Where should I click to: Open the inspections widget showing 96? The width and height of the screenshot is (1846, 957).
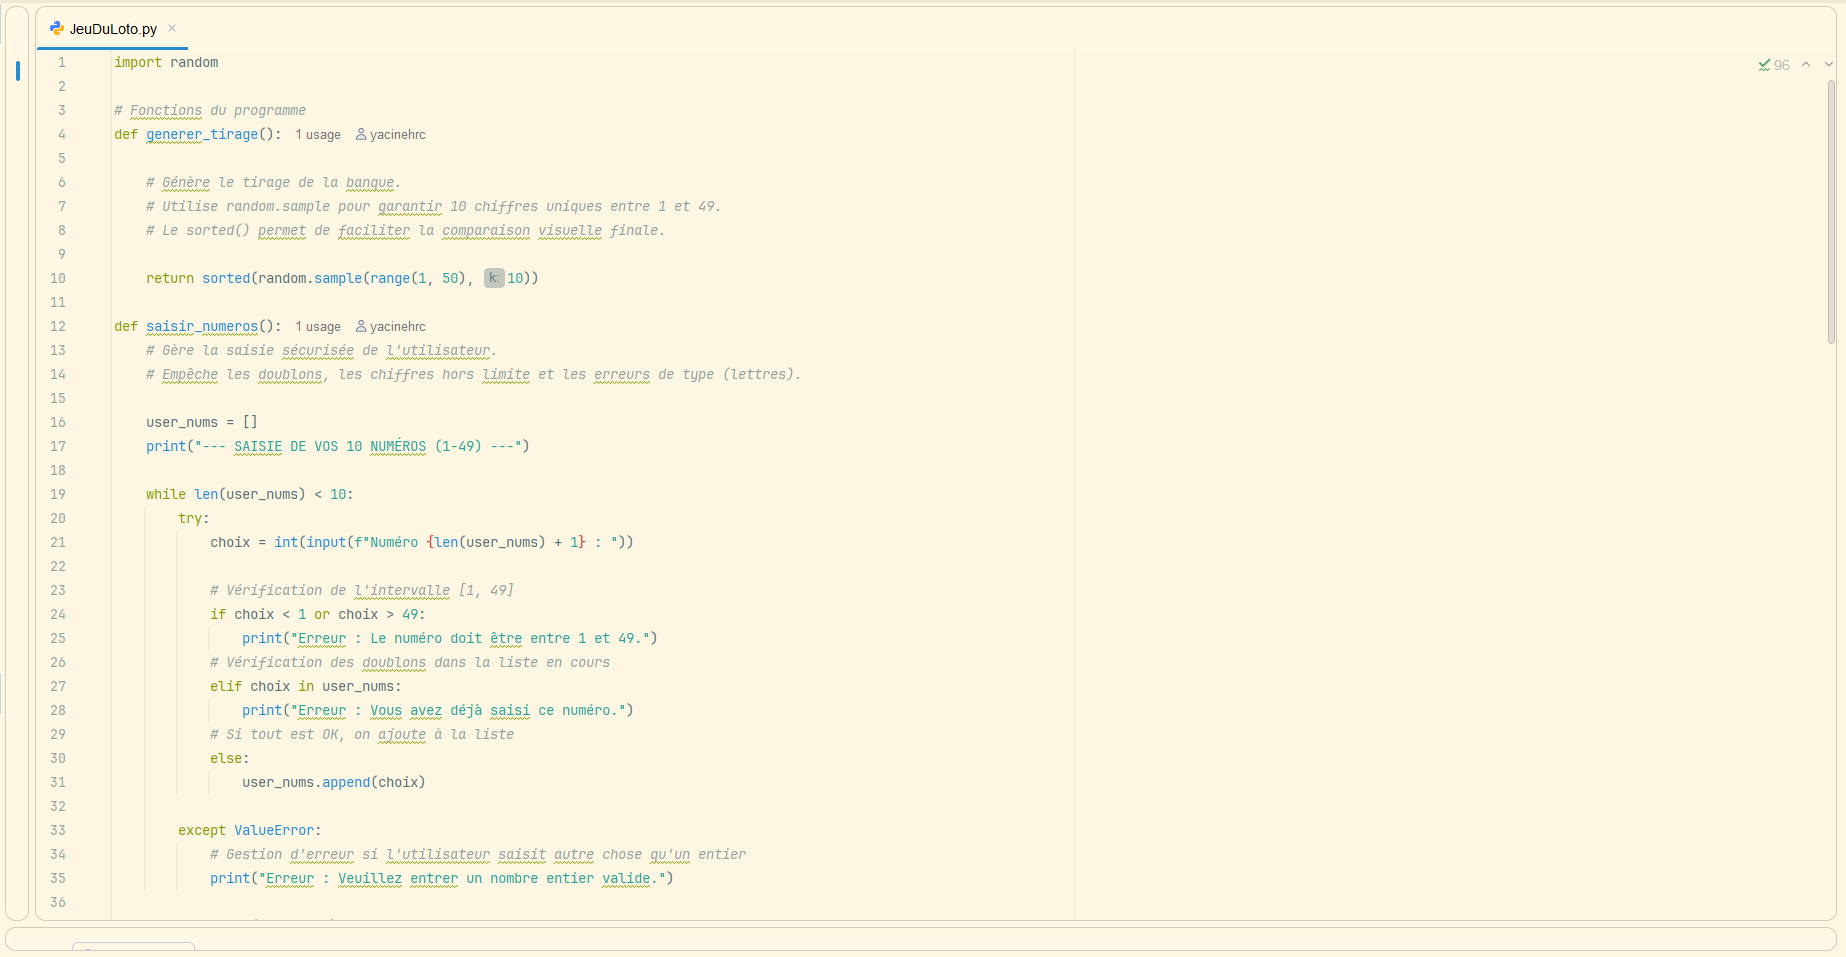click(1774, 65)
